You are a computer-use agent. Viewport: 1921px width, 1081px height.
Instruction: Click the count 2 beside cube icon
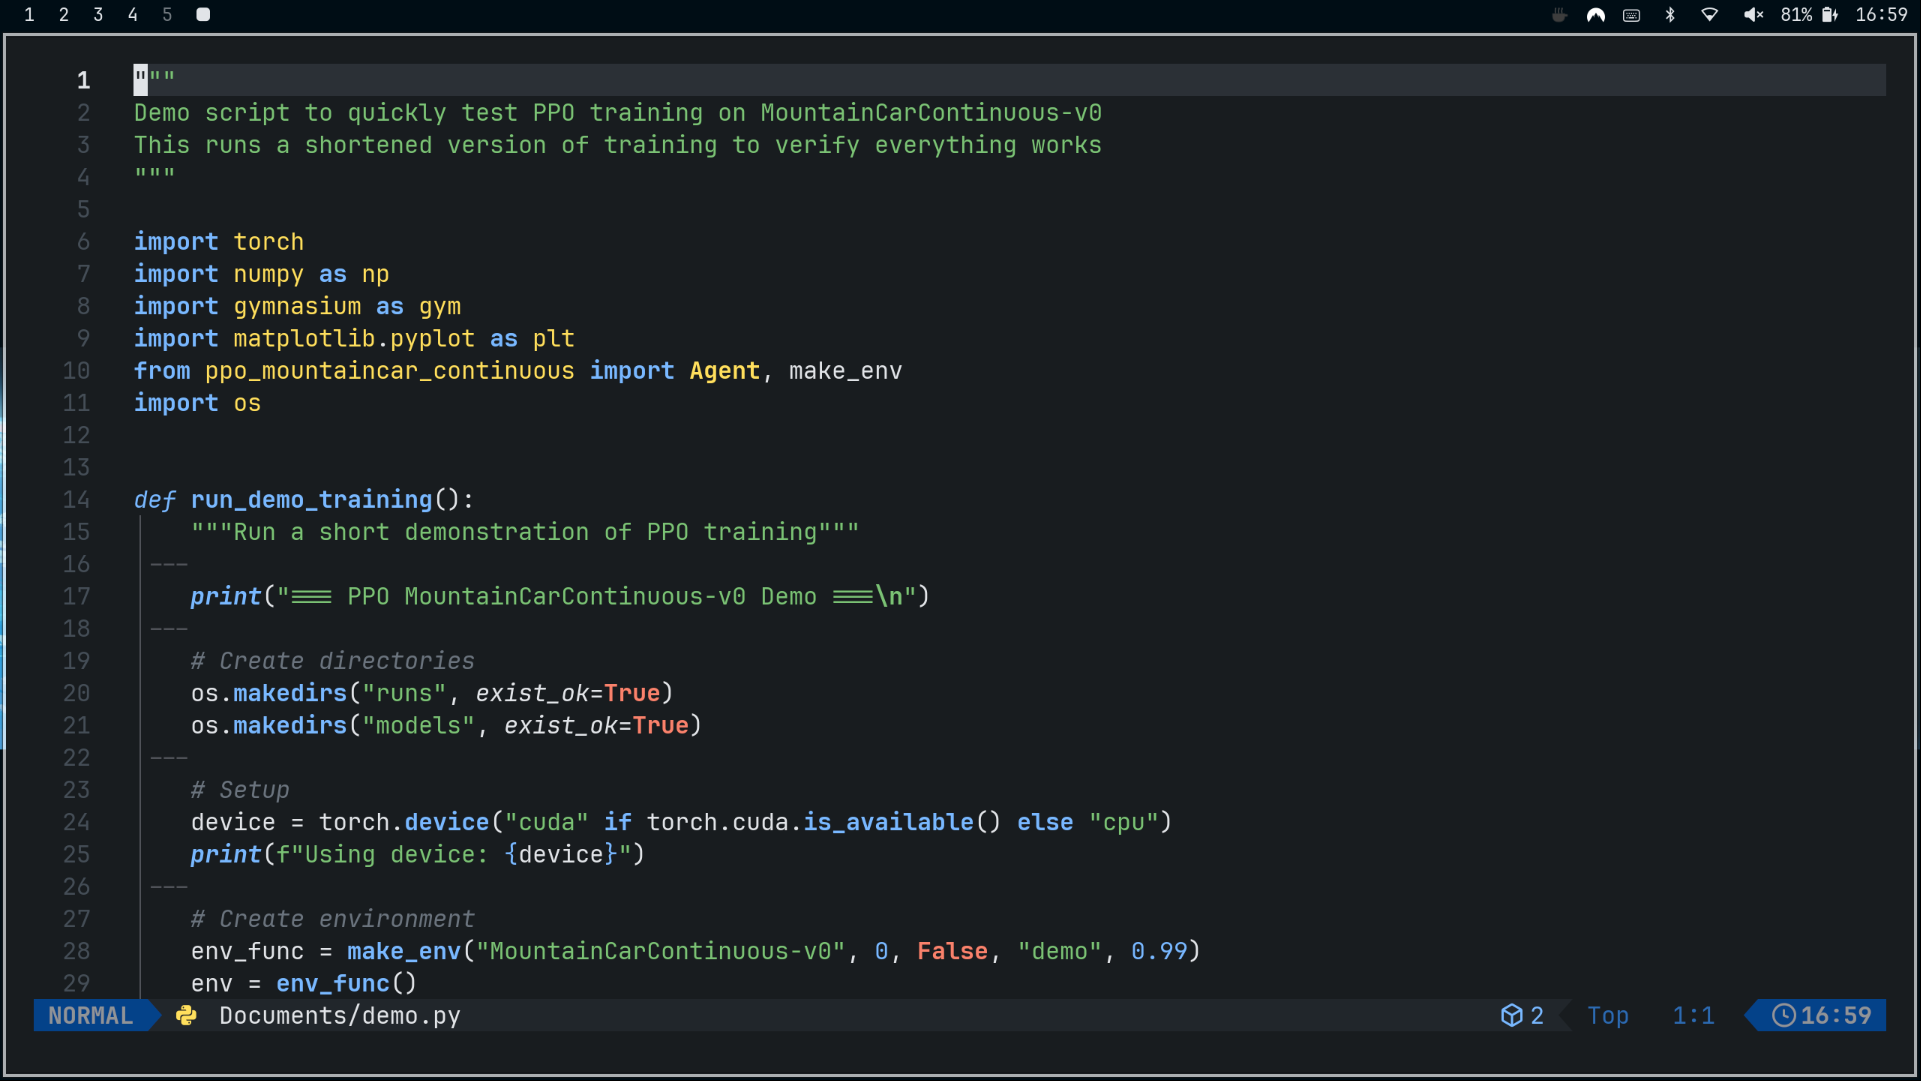(1537, 1015)
